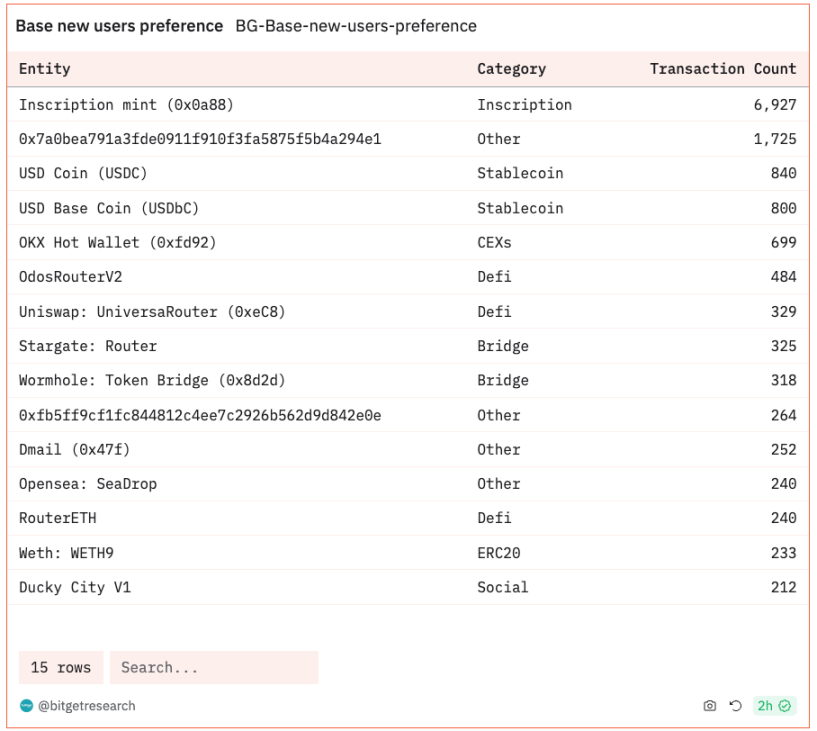The height and width of the screenshot is (731, 817).
Task: Click the camera screenshot icon
Action: 710,706
